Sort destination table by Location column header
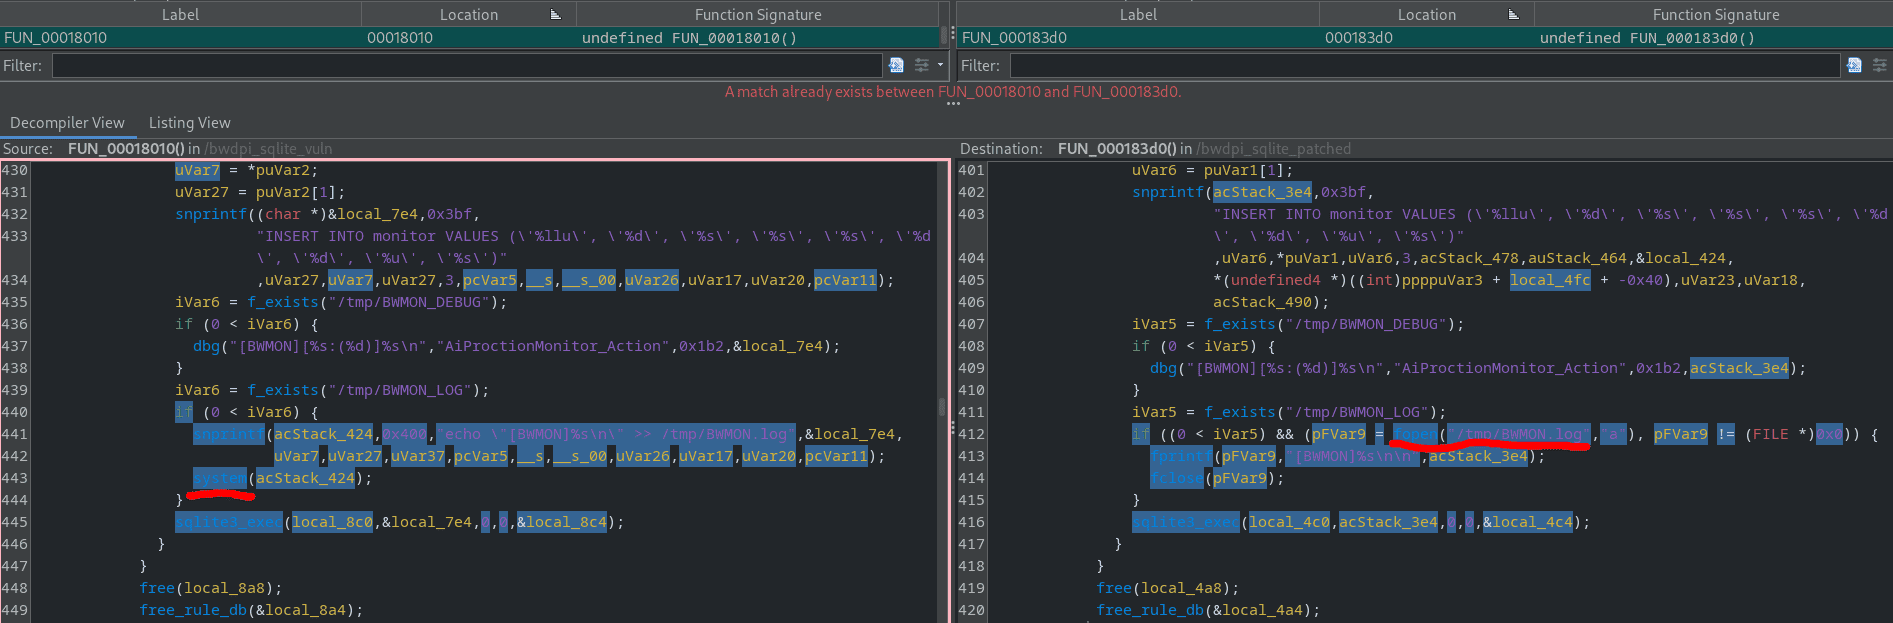This screenshot has width=1893, height=623. [1426, 15]
